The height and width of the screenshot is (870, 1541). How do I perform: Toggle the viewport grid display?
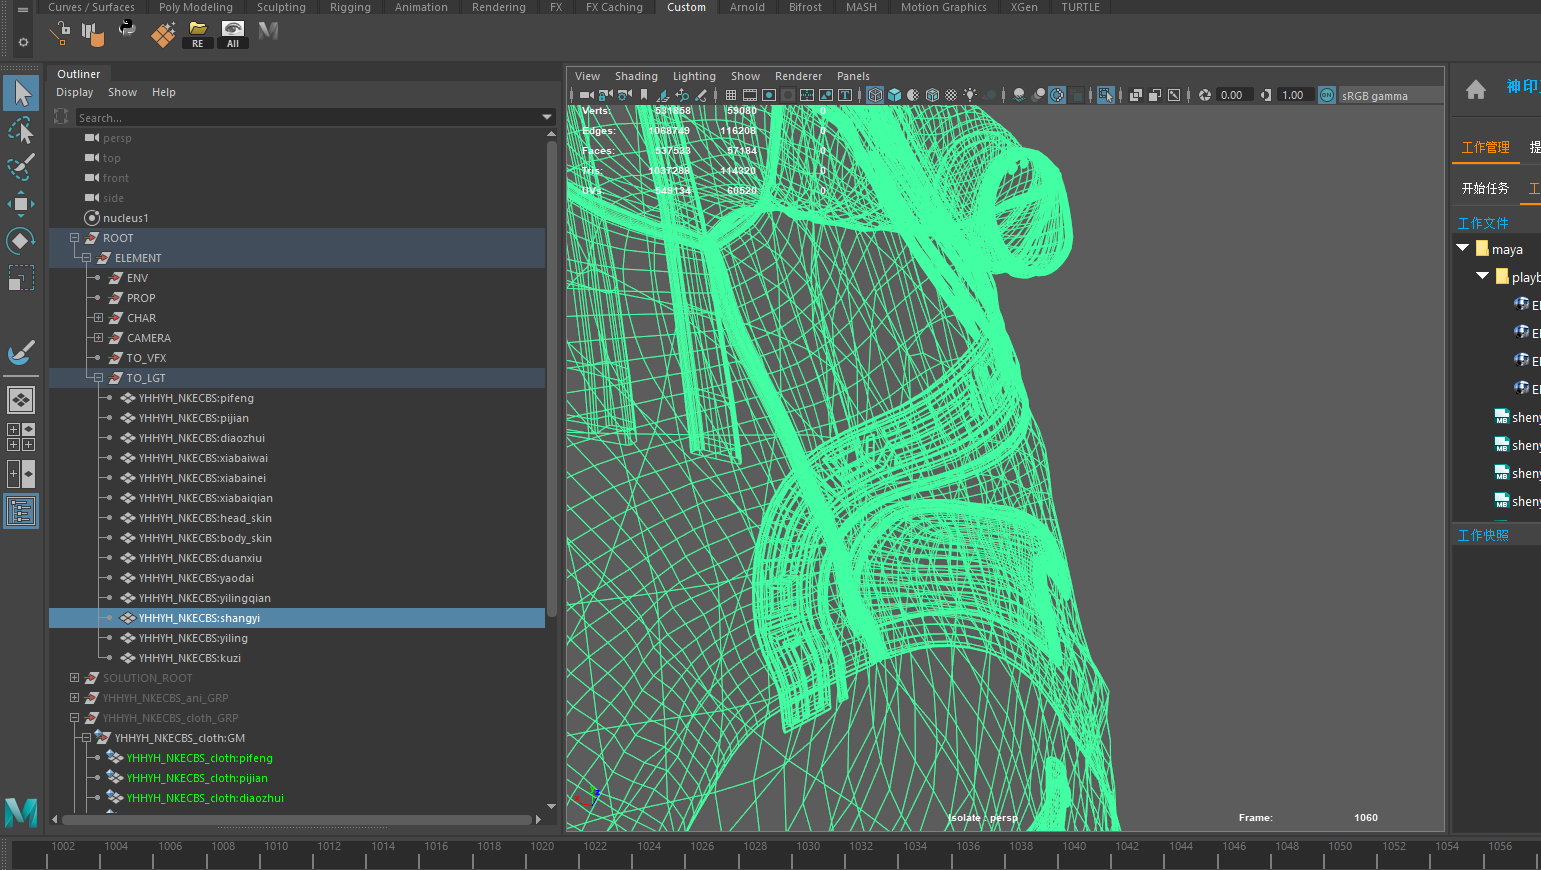[x=731, y=95]
